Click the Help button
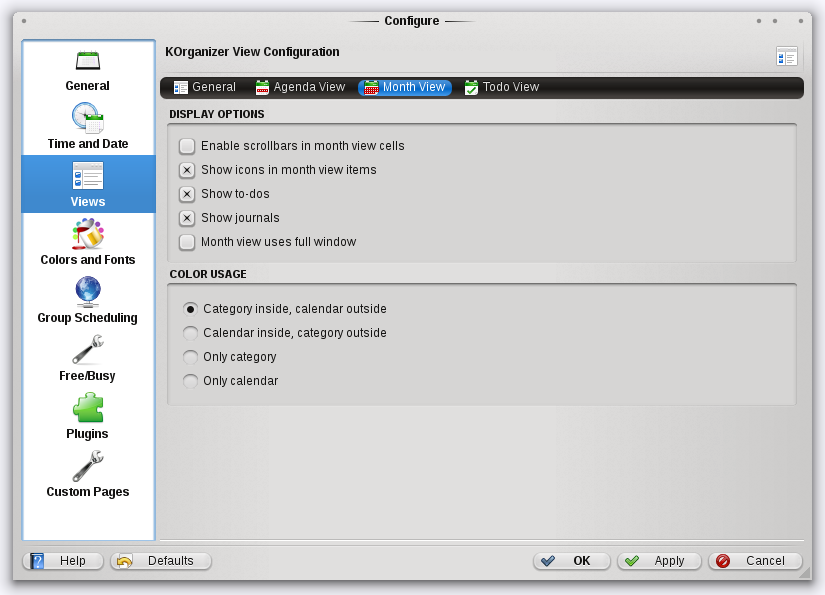 (63, 561)
